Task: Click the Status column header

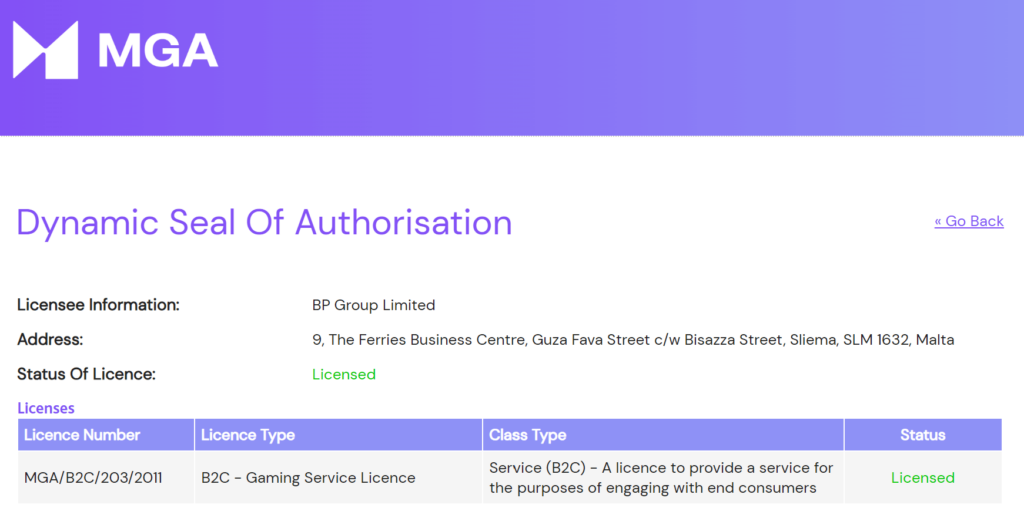Action: 922,435
